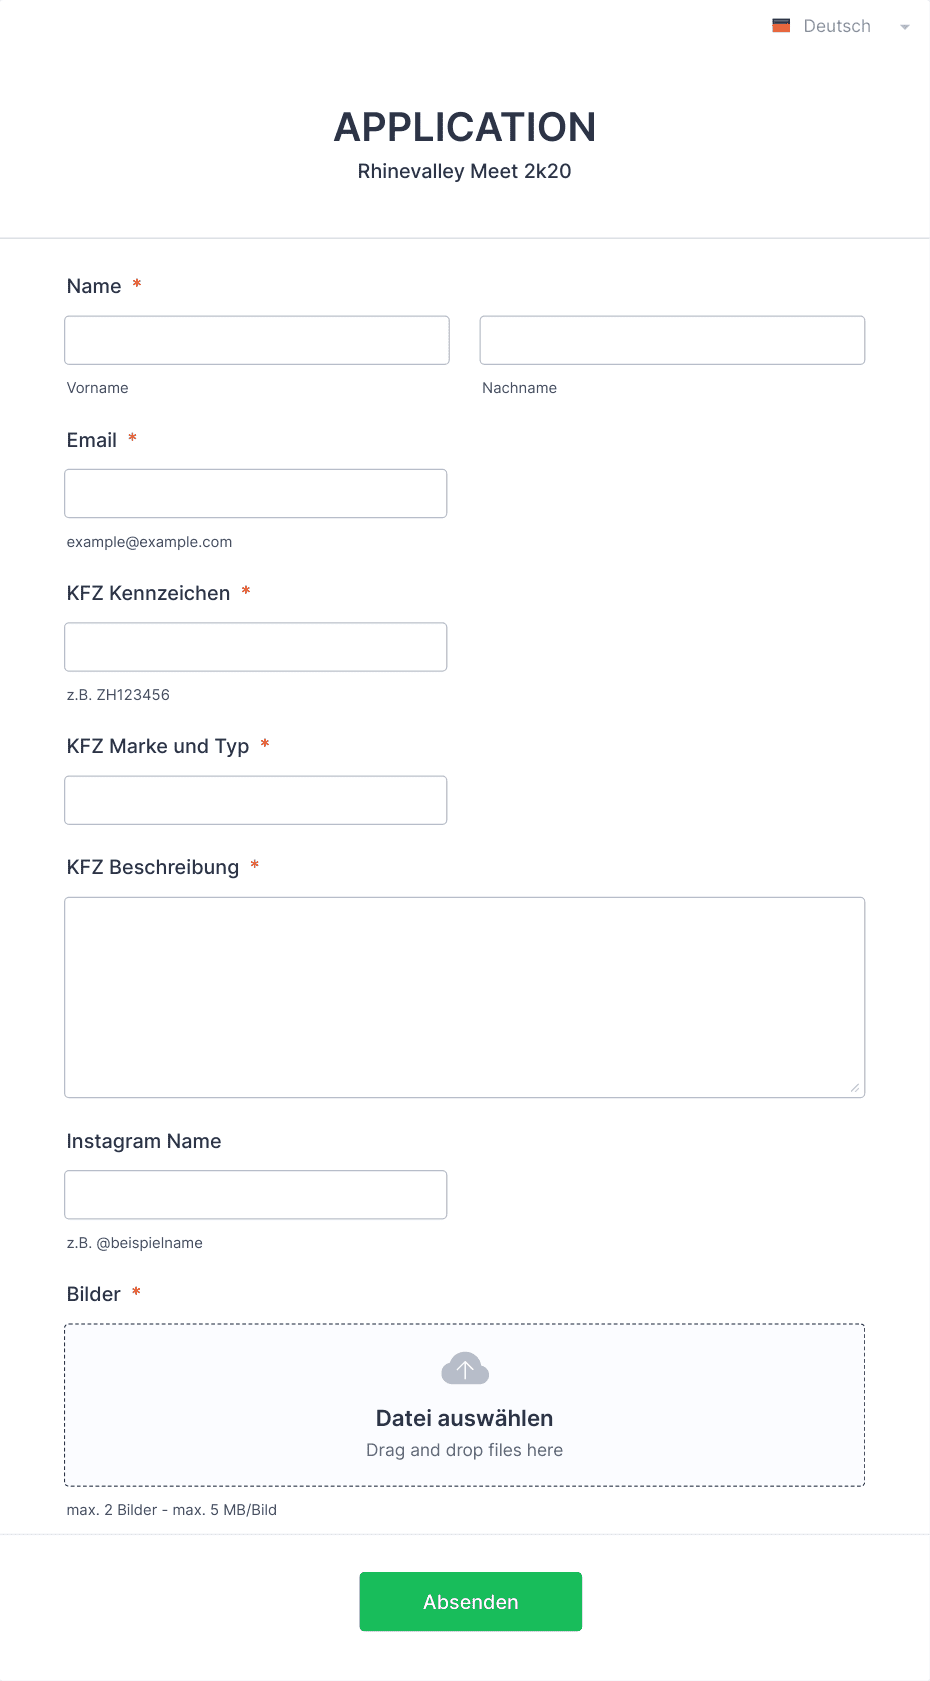
Task: Submit the form with Absenden
Action: coord(471,1601)
